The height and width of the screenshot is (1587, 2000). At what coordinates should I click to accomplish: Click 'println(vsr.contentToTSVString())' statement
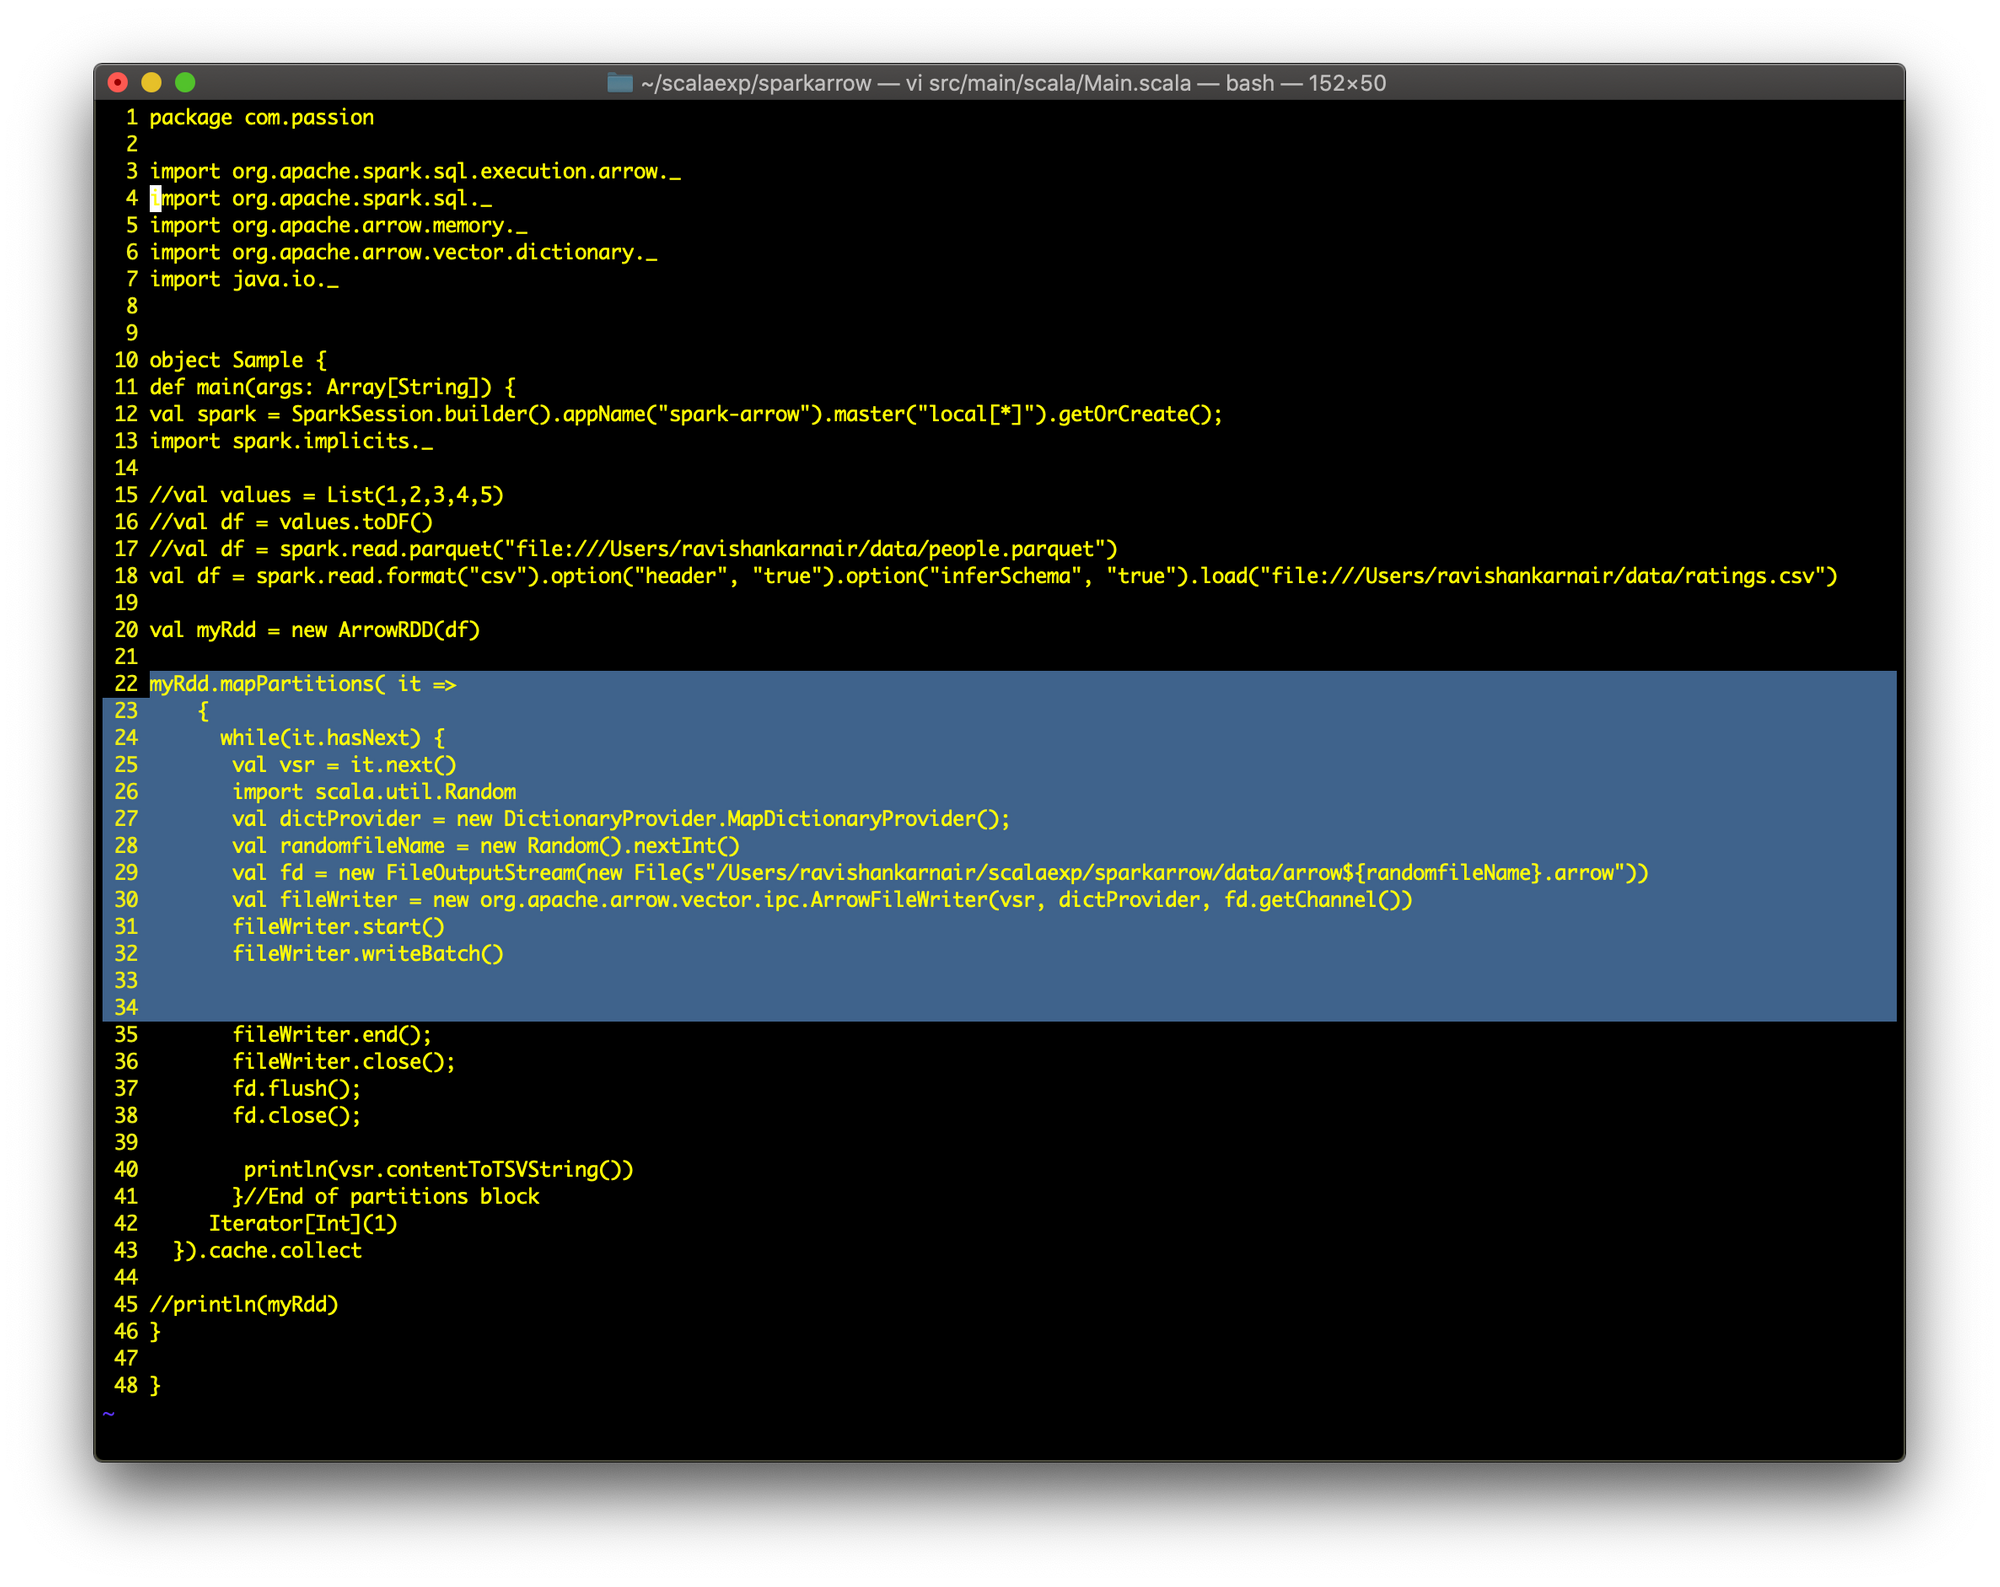point(438,1170)
